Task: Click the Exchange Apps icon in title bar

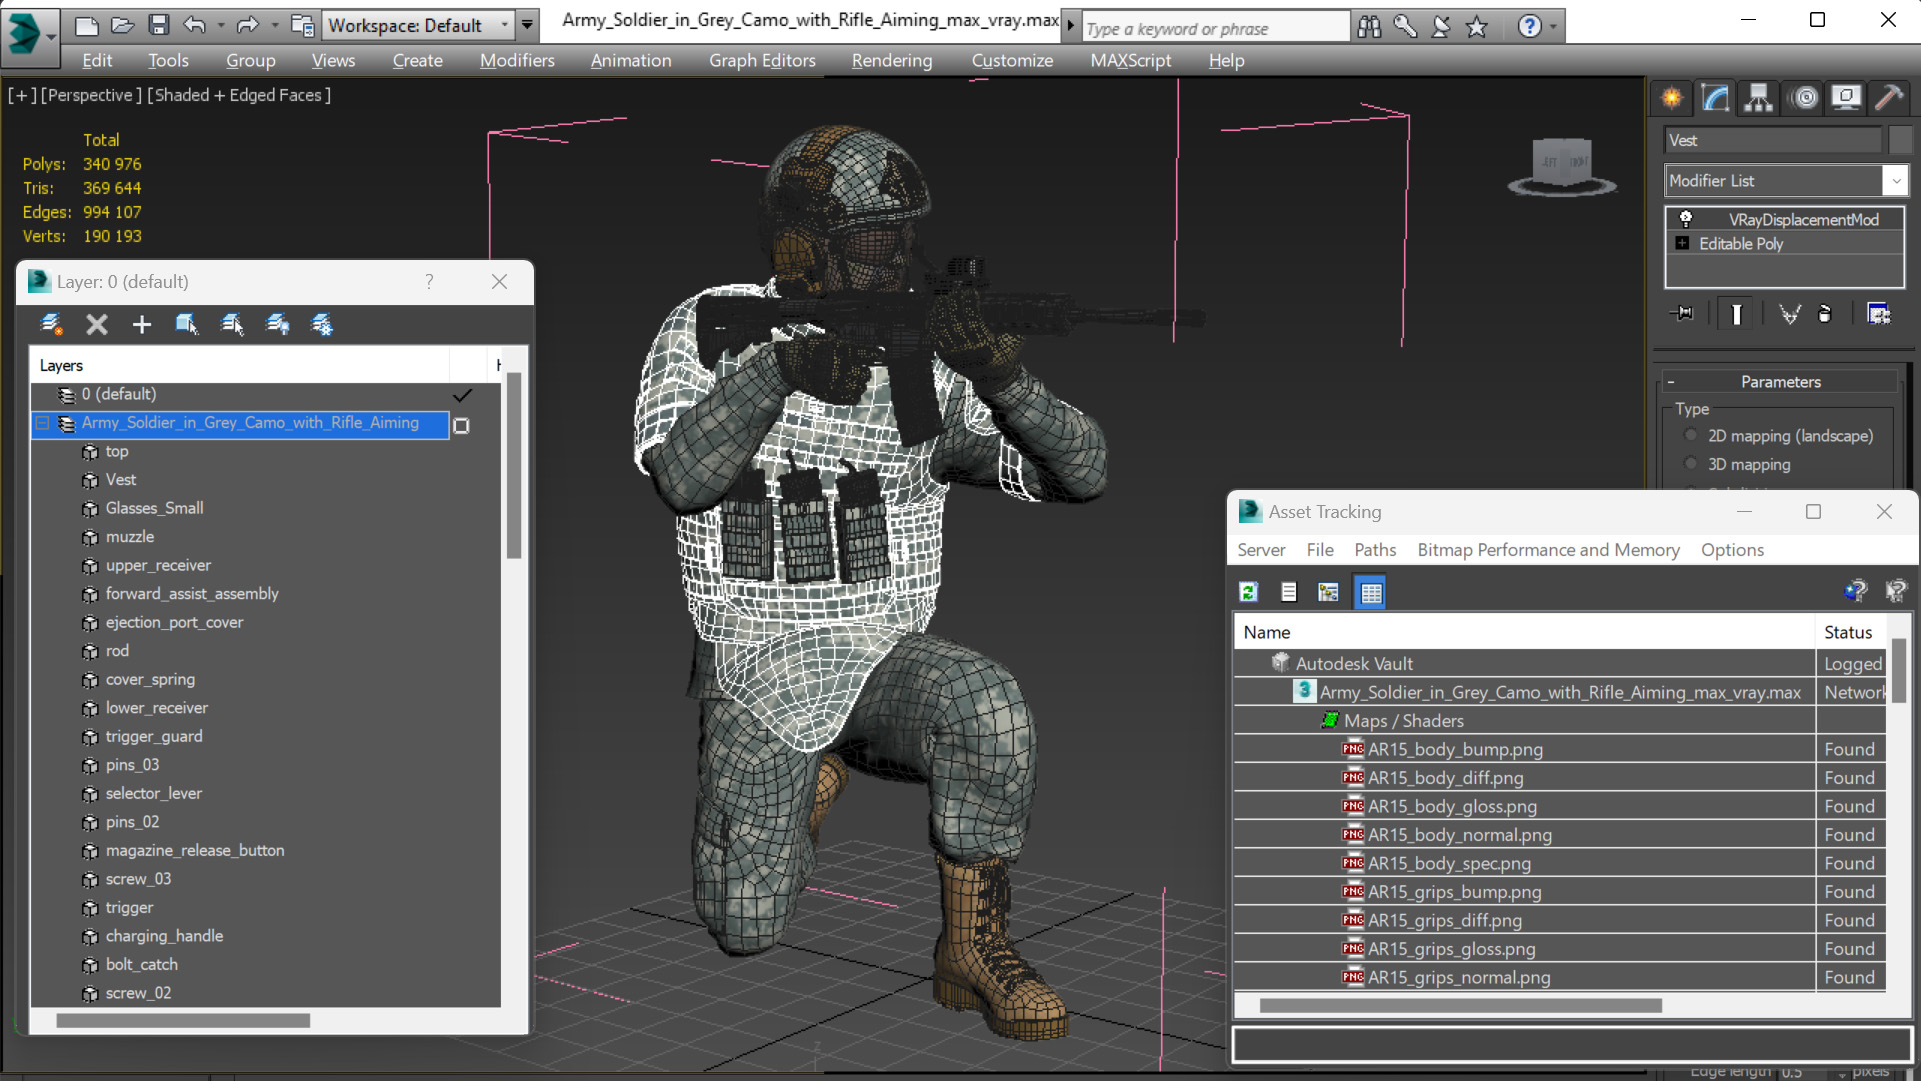Action: coord(1441,27)
